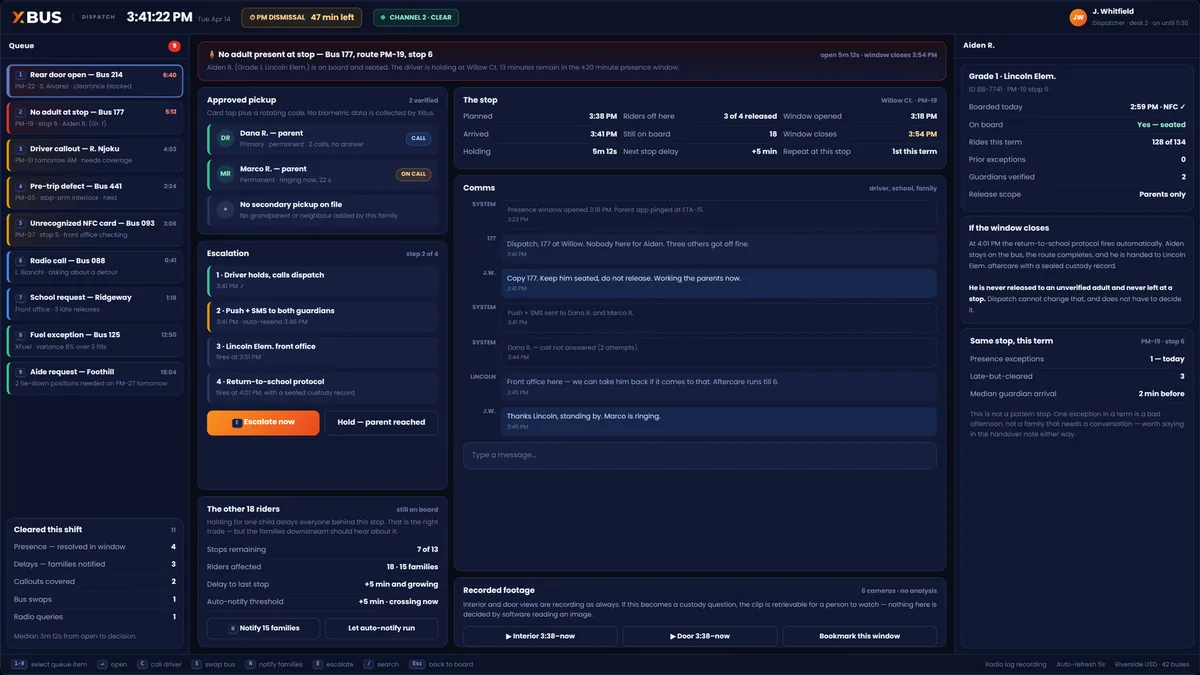The image size is (1200, 675).
Task: Click Let auto-notify run button
Action: (x=381, y=628)
